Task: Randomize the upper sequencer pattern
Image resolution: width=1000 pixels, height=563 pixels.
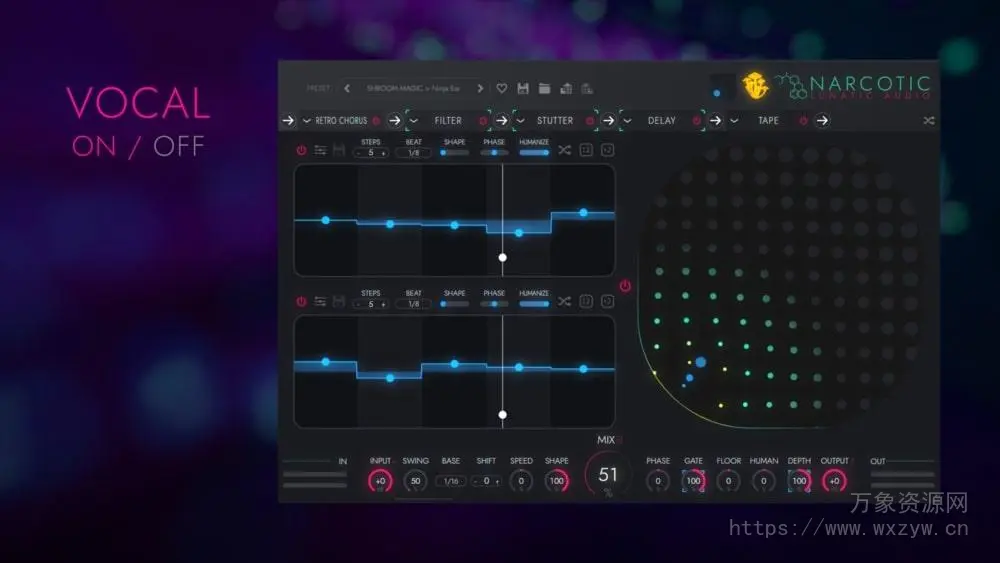Action: pos(564,150)
